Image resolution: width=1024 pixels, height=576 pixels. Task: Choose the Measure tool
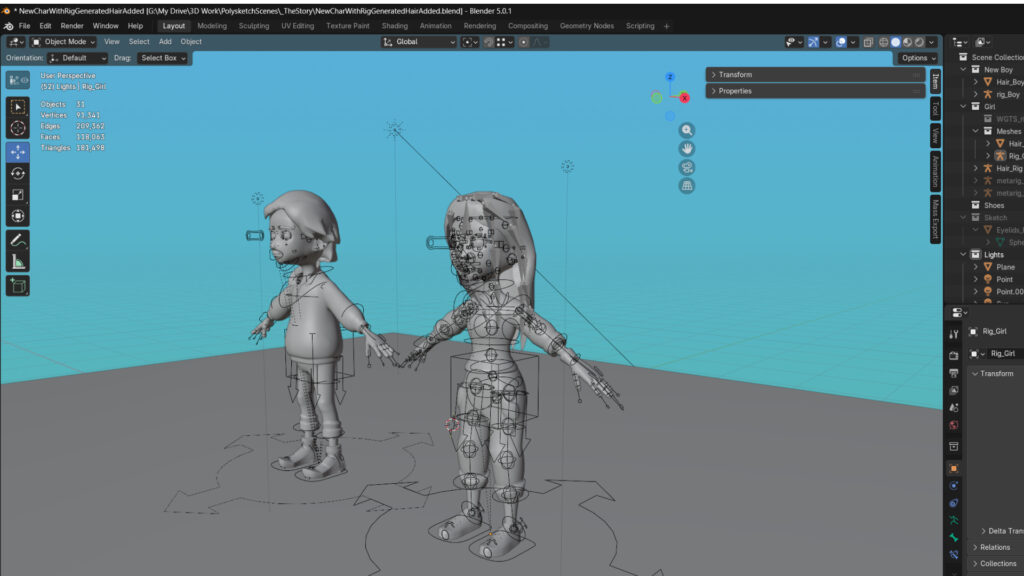click(x=18, y=262)
